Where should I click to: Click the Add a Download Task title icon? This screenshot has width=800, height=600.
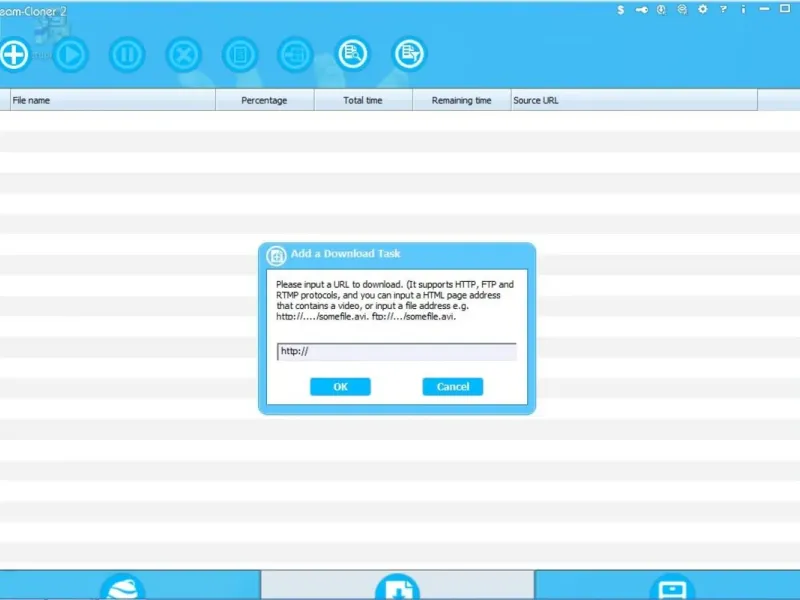276,256
